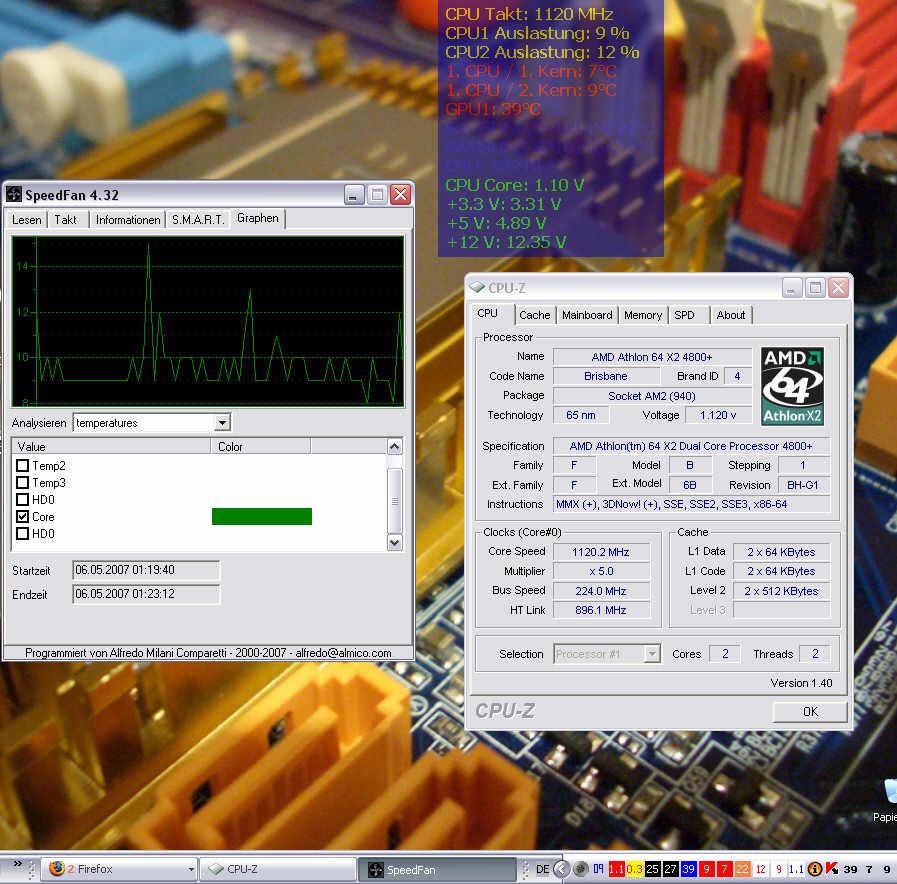The width and height of the screenshot is (897, 884).
Task: Click the red Kaspersky K tray icon
Action: (x=832, y=869)
